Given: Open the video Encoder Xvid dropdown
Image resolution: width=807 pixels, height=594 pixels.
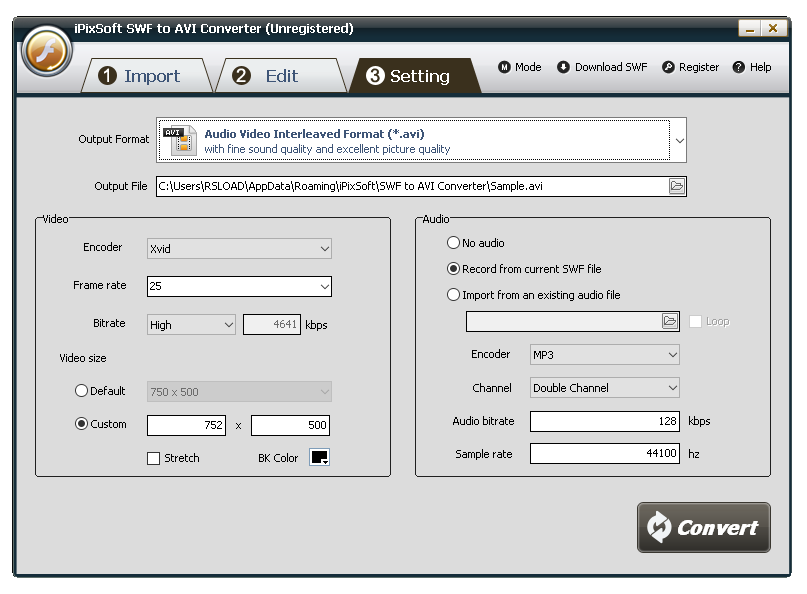Looking at the screenshot, I should point(239,249).
